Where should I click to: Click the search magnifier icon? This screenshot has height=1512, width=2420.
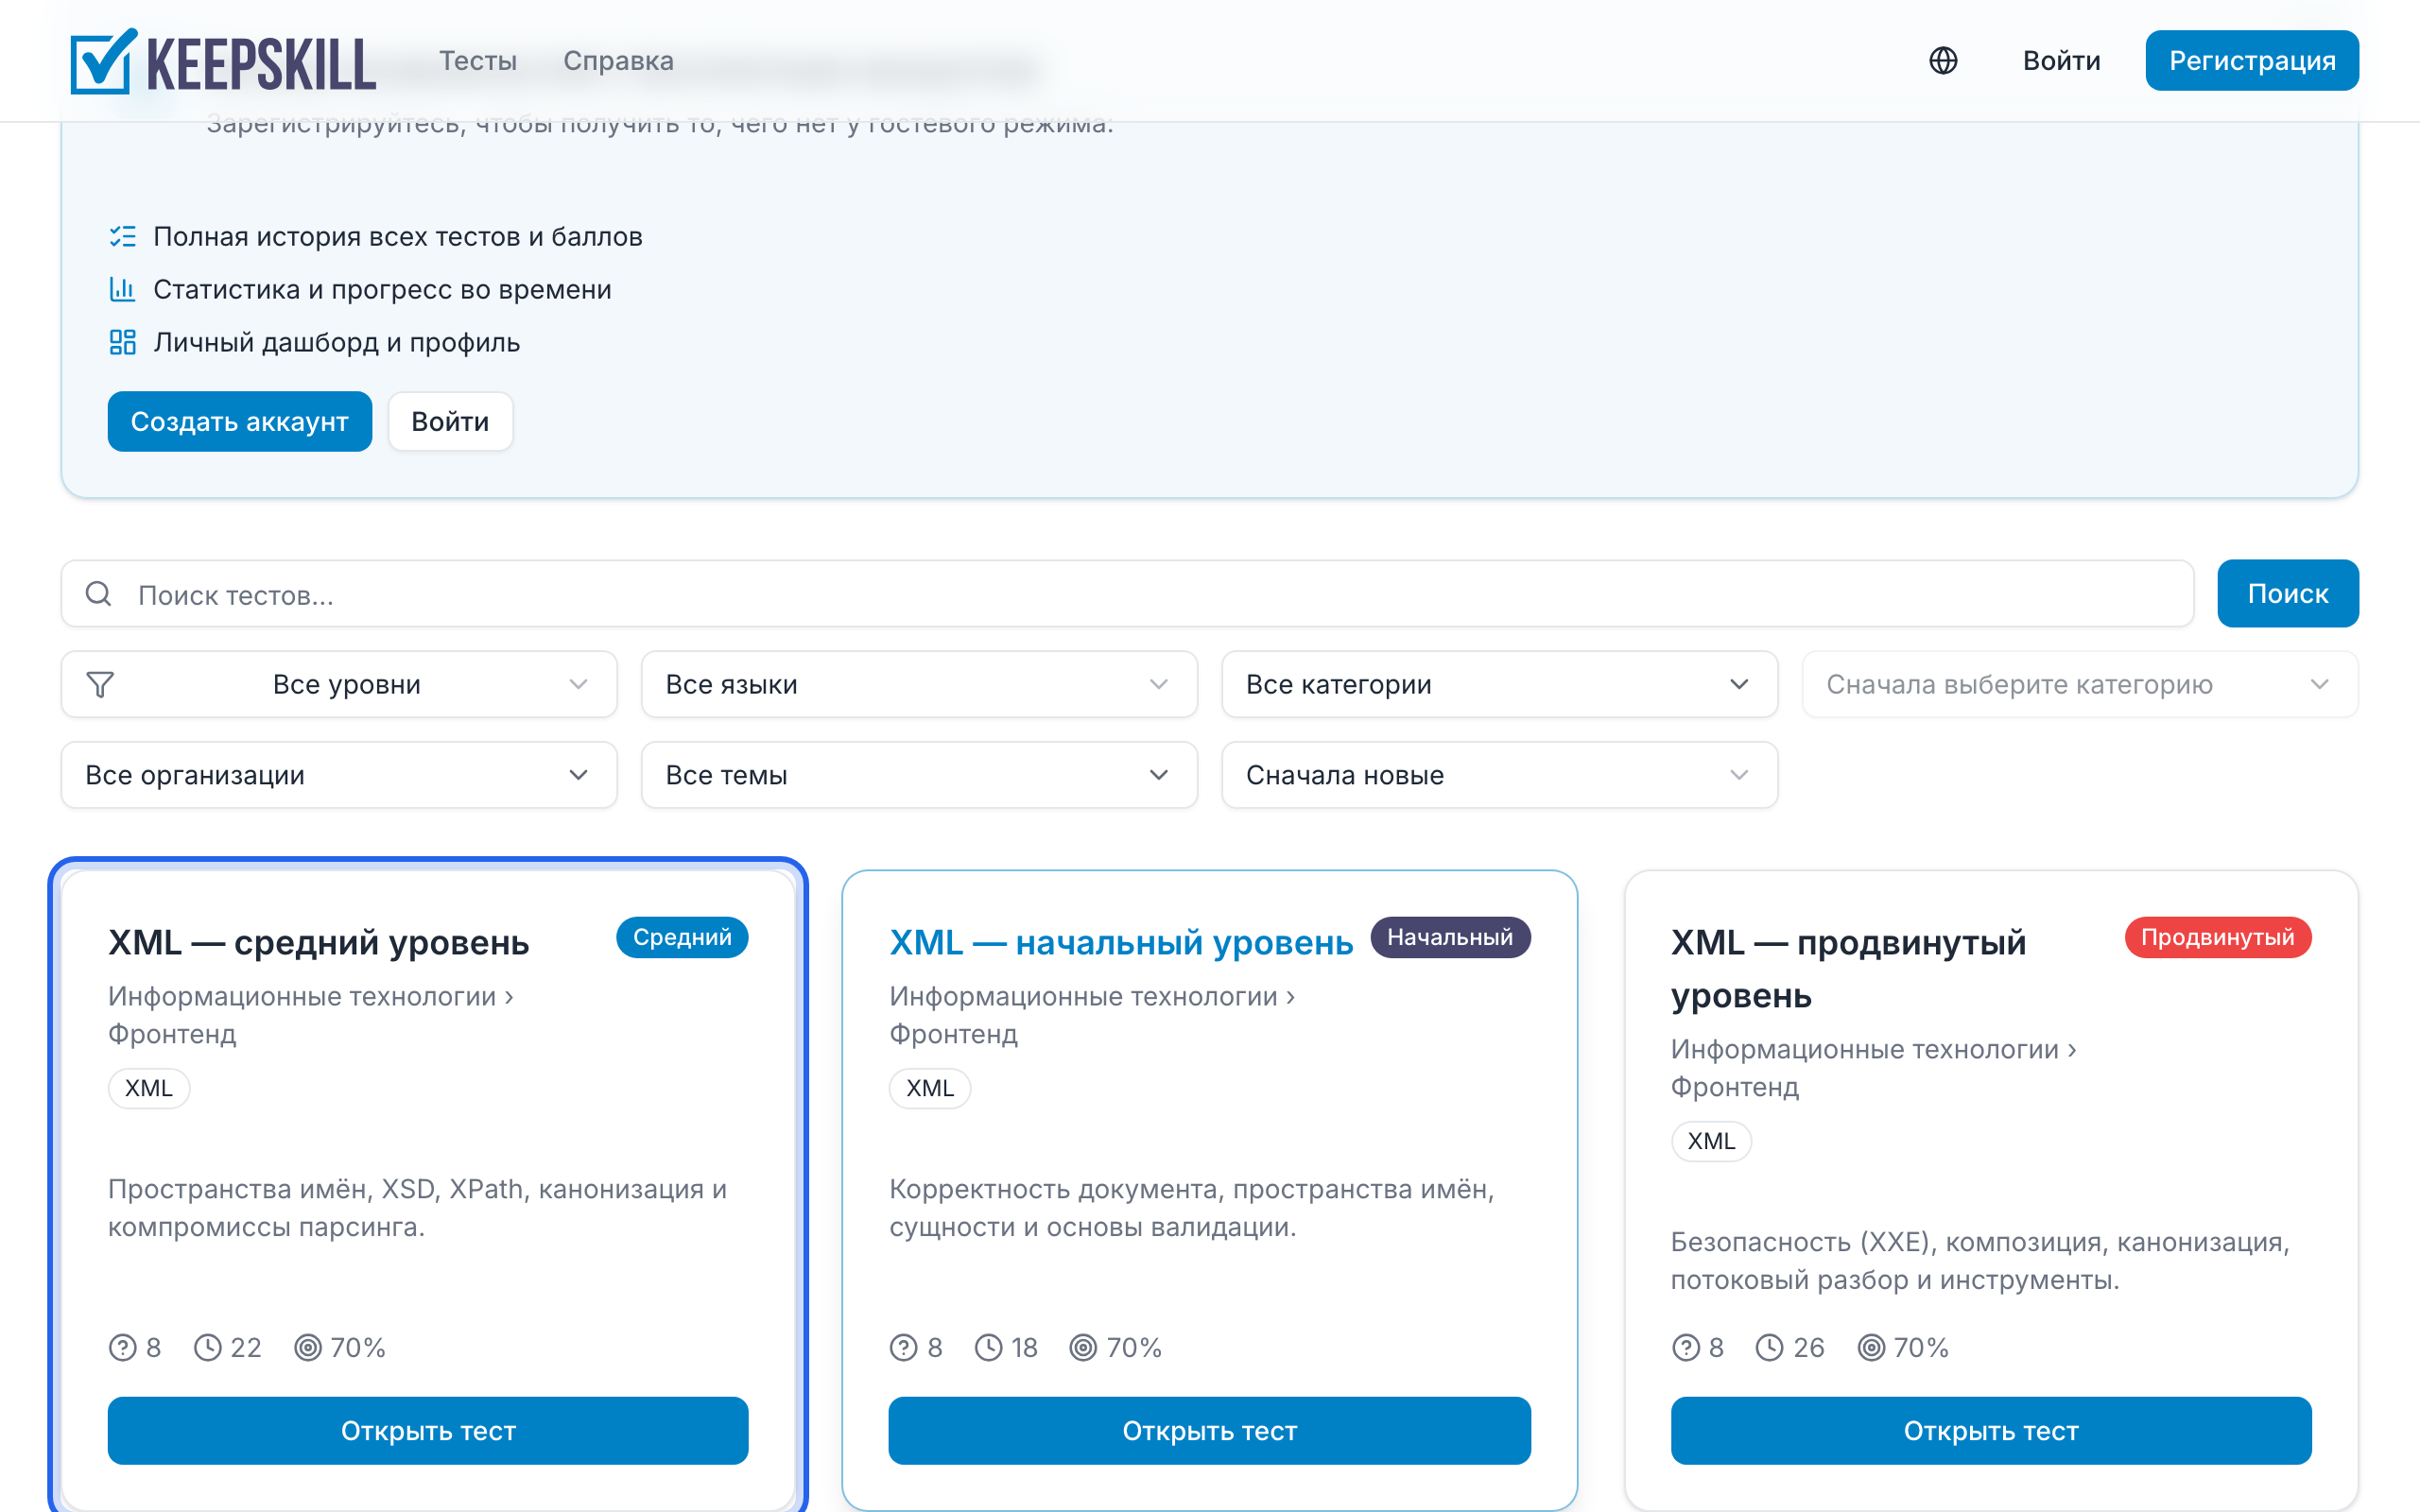(98, 594)
